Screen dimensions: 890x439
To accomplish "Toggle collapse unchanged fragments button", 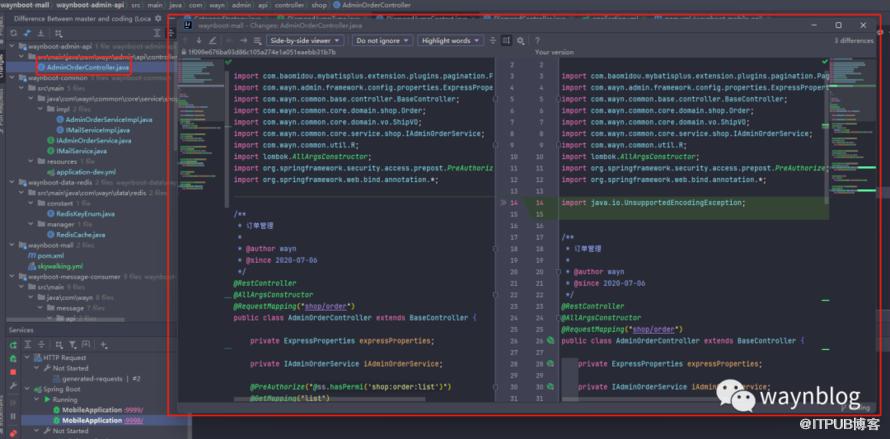I will click(492, 41).
